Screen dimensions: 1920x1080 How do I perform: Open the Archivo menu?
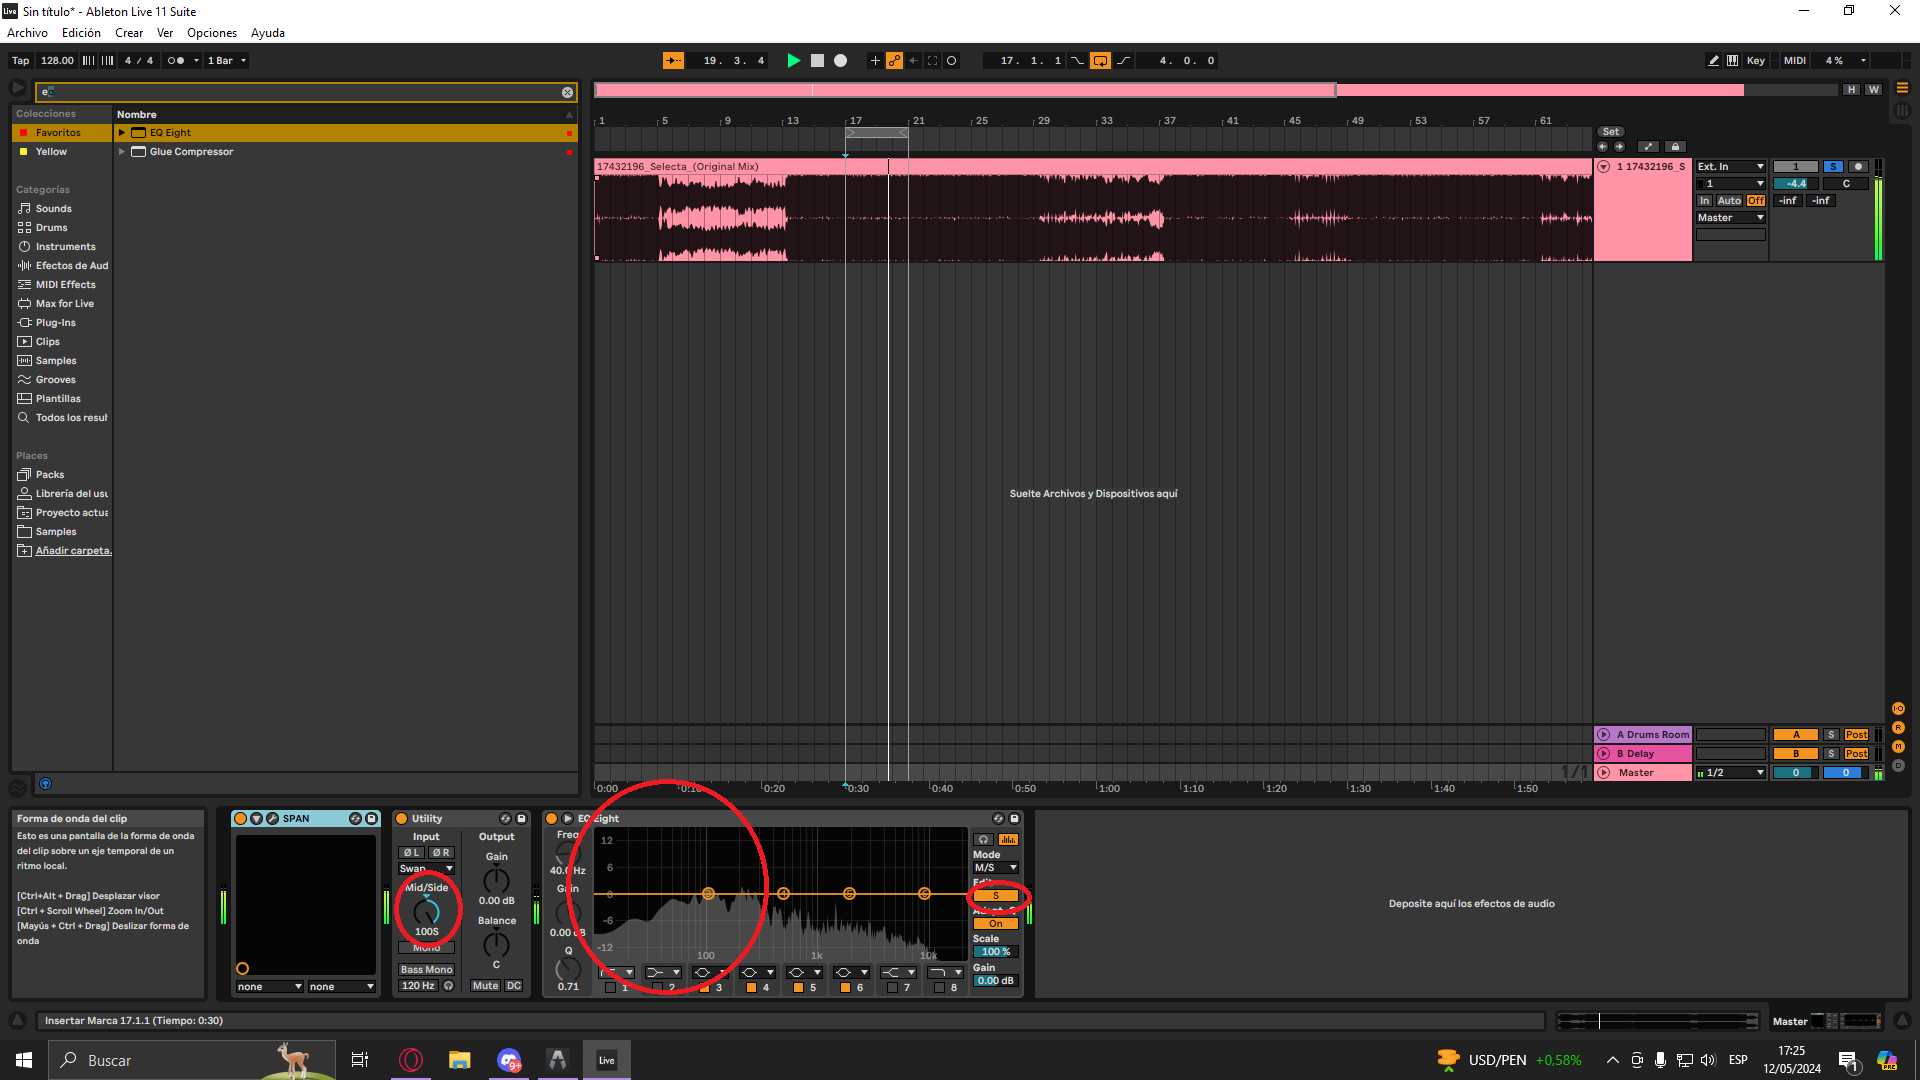28,33
